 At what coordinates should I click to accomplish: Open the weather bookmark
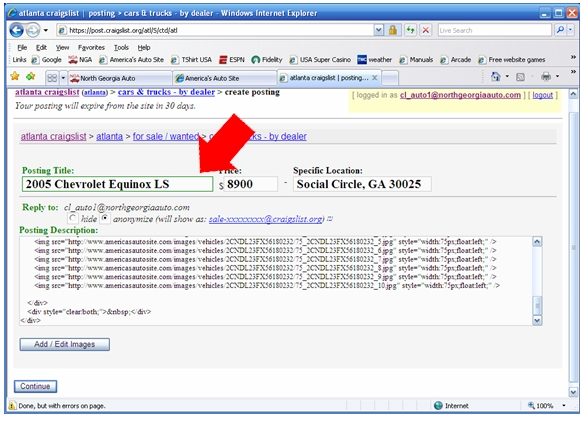pos(375,60)
